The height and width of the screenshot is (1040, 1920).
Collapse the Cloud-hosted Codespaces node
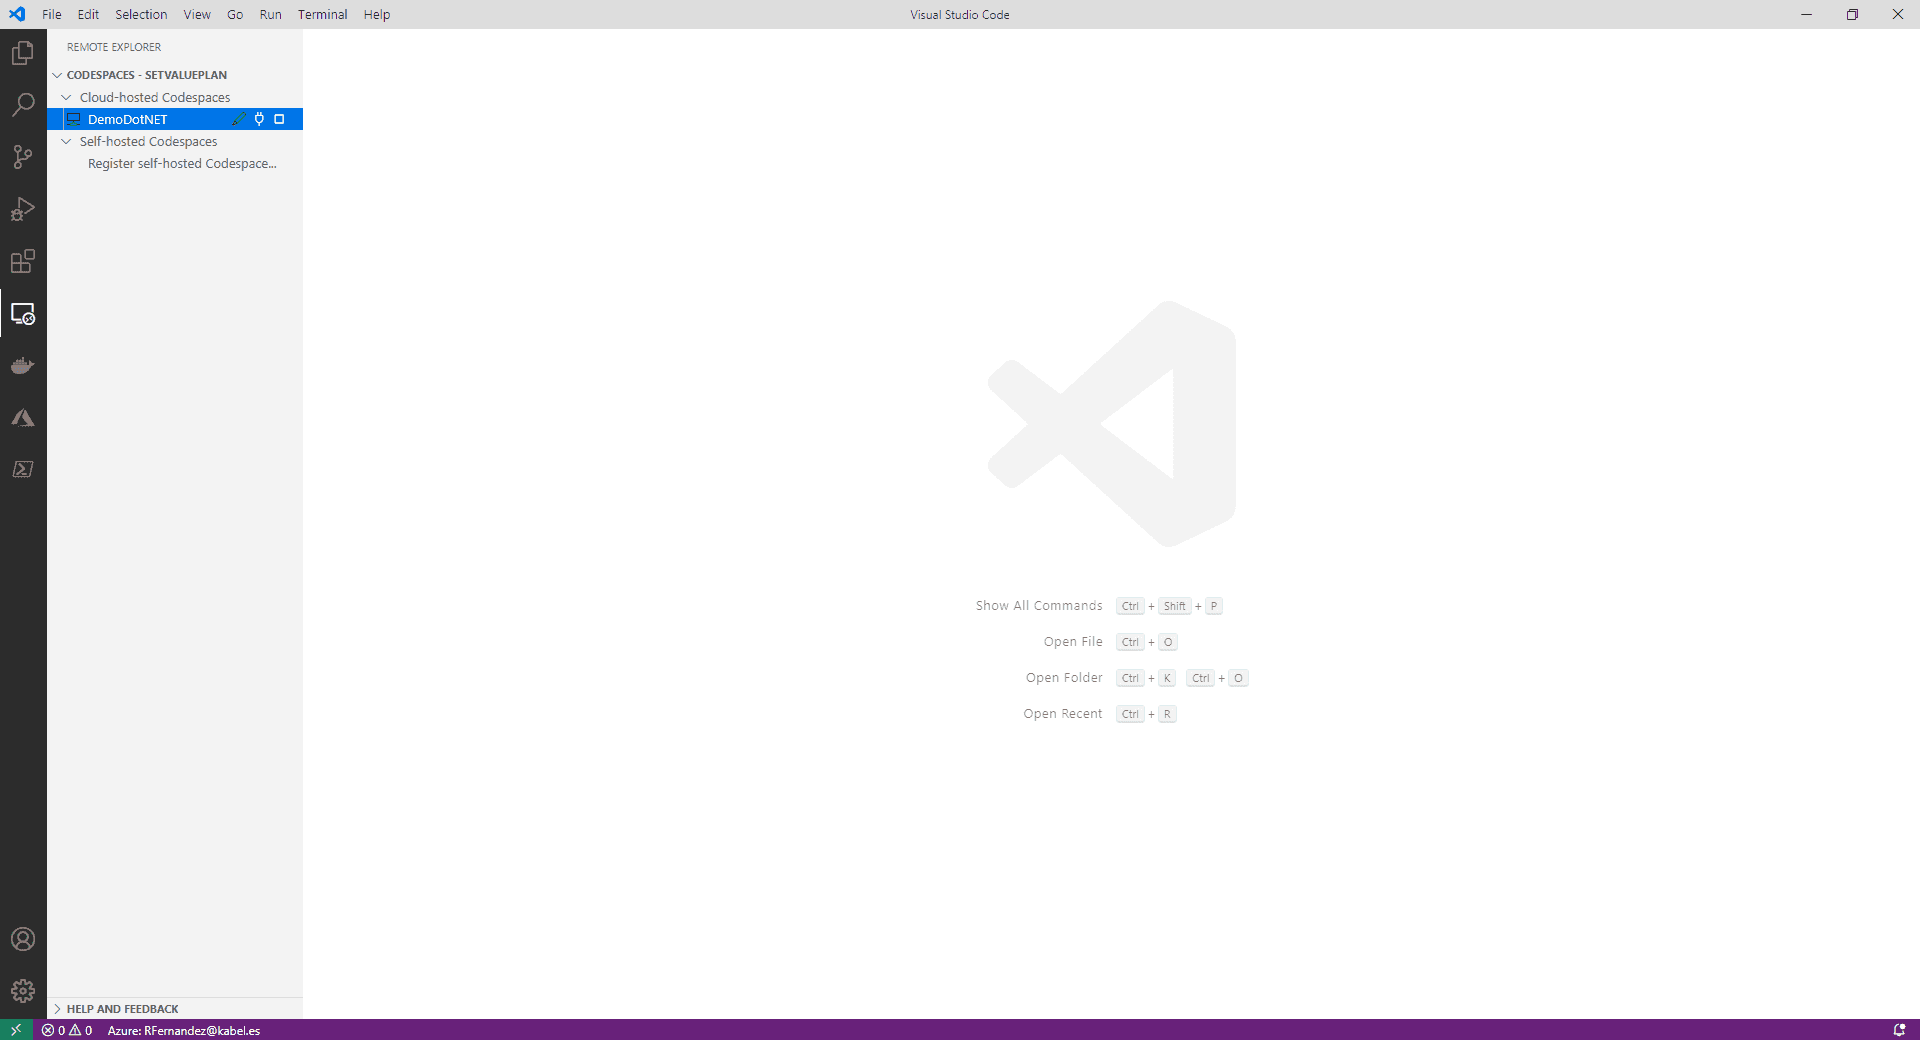[x=66, y=97]
